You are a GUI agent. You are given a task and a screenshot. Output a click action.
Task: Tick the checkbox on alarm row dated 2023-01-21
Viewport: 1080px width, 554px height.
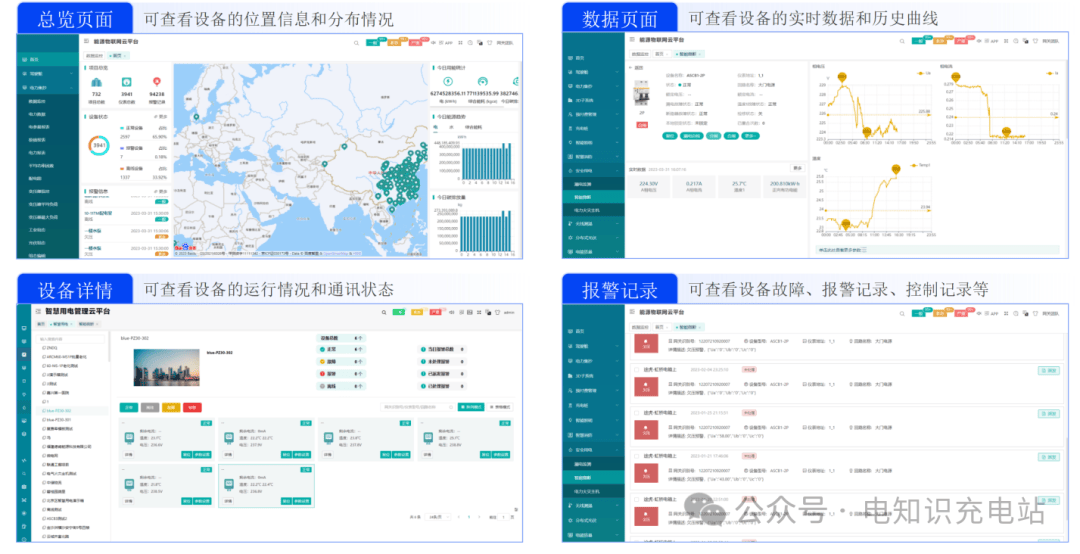tap(637, 456)
